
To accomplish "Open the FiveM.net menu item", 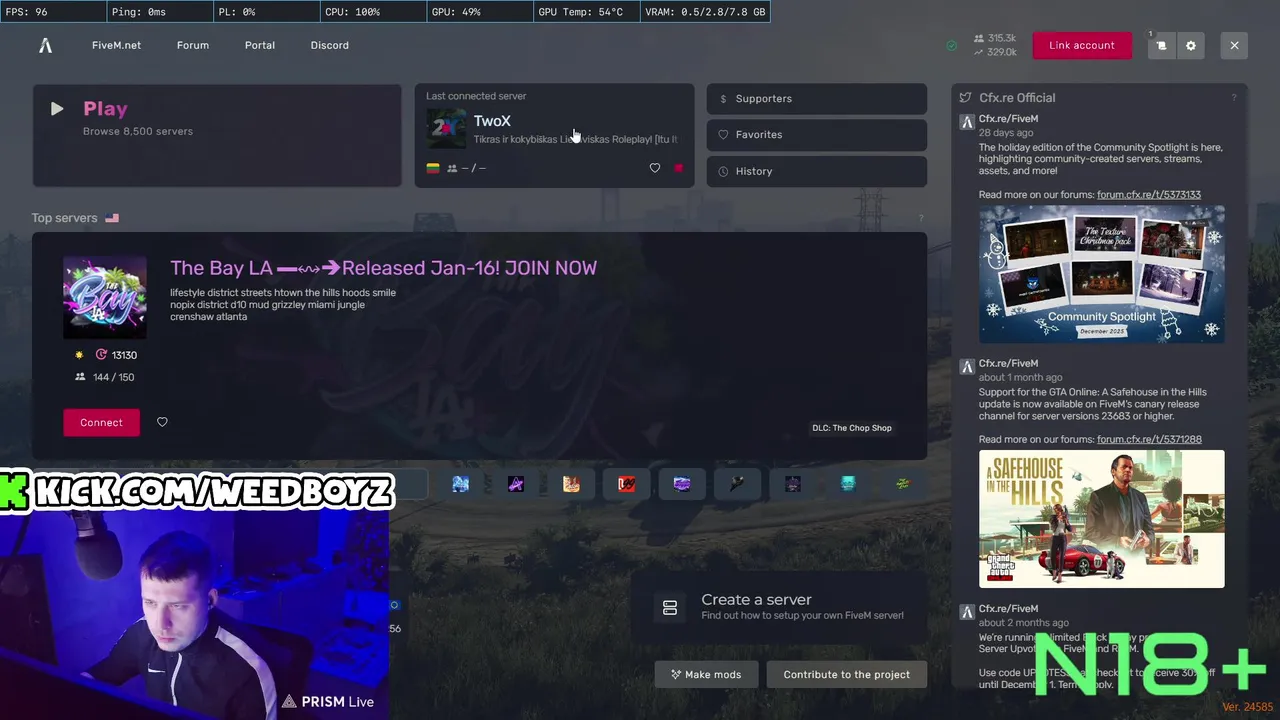I will pyautogui.click(x=116, y=45).
